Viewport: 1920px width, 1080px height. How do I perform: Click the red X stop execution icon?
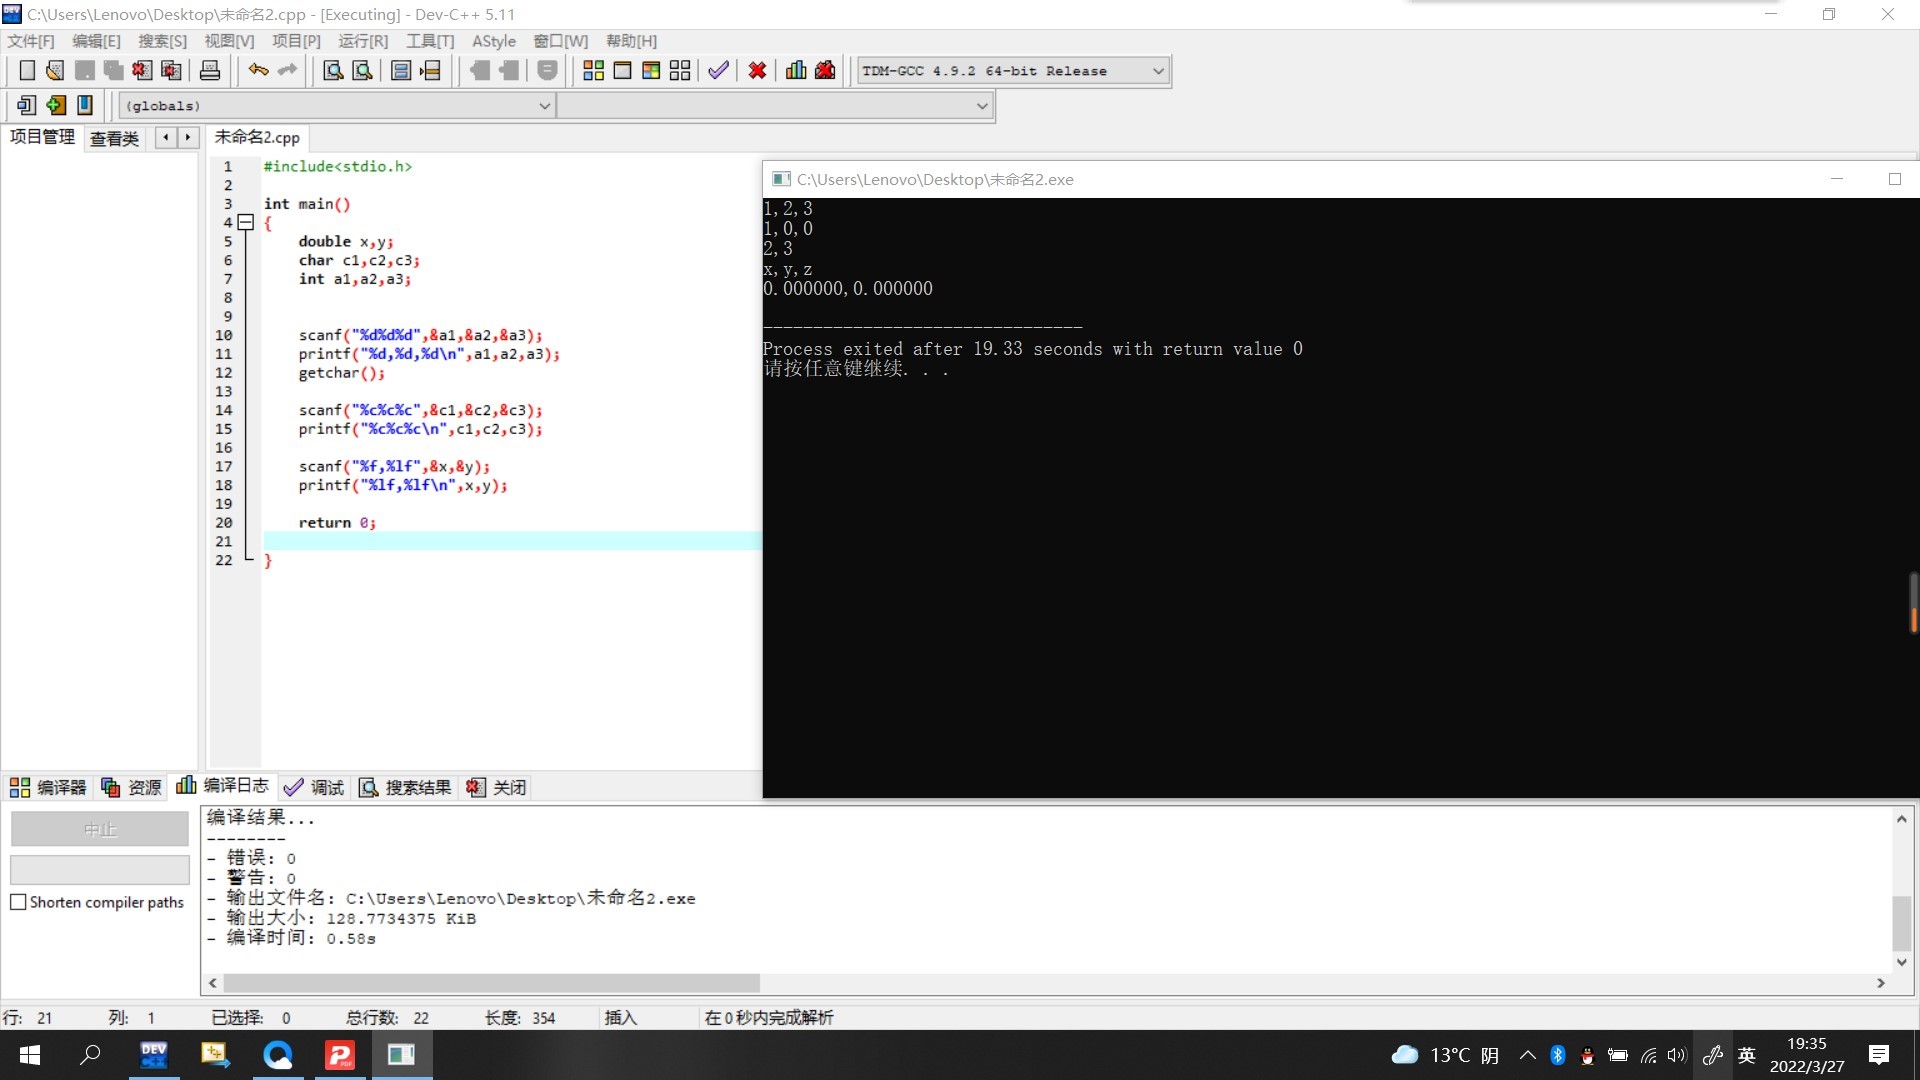[757, 70]
